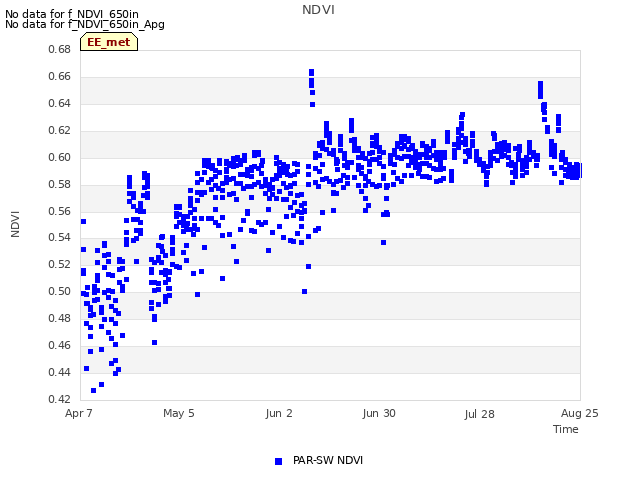Click the Apr 7 x-axis tick label
Viewport: 640px width, 480px height.
tap(78, 413)
